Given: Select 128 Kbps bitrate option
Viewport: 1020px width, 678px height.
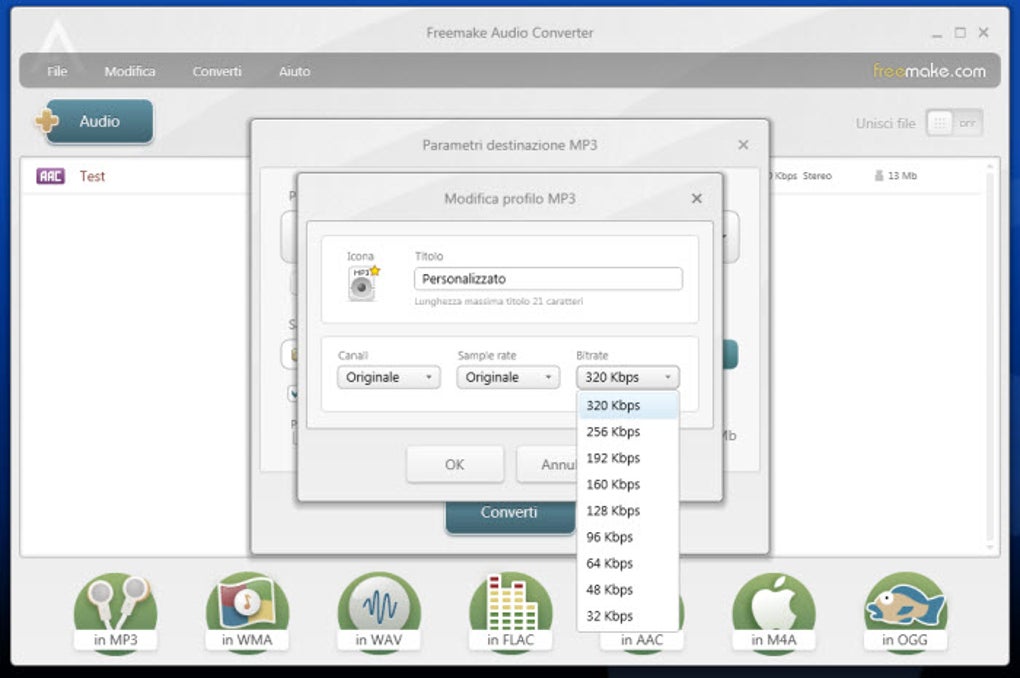Looking at the screenshot, I should [x=628, y=511].
